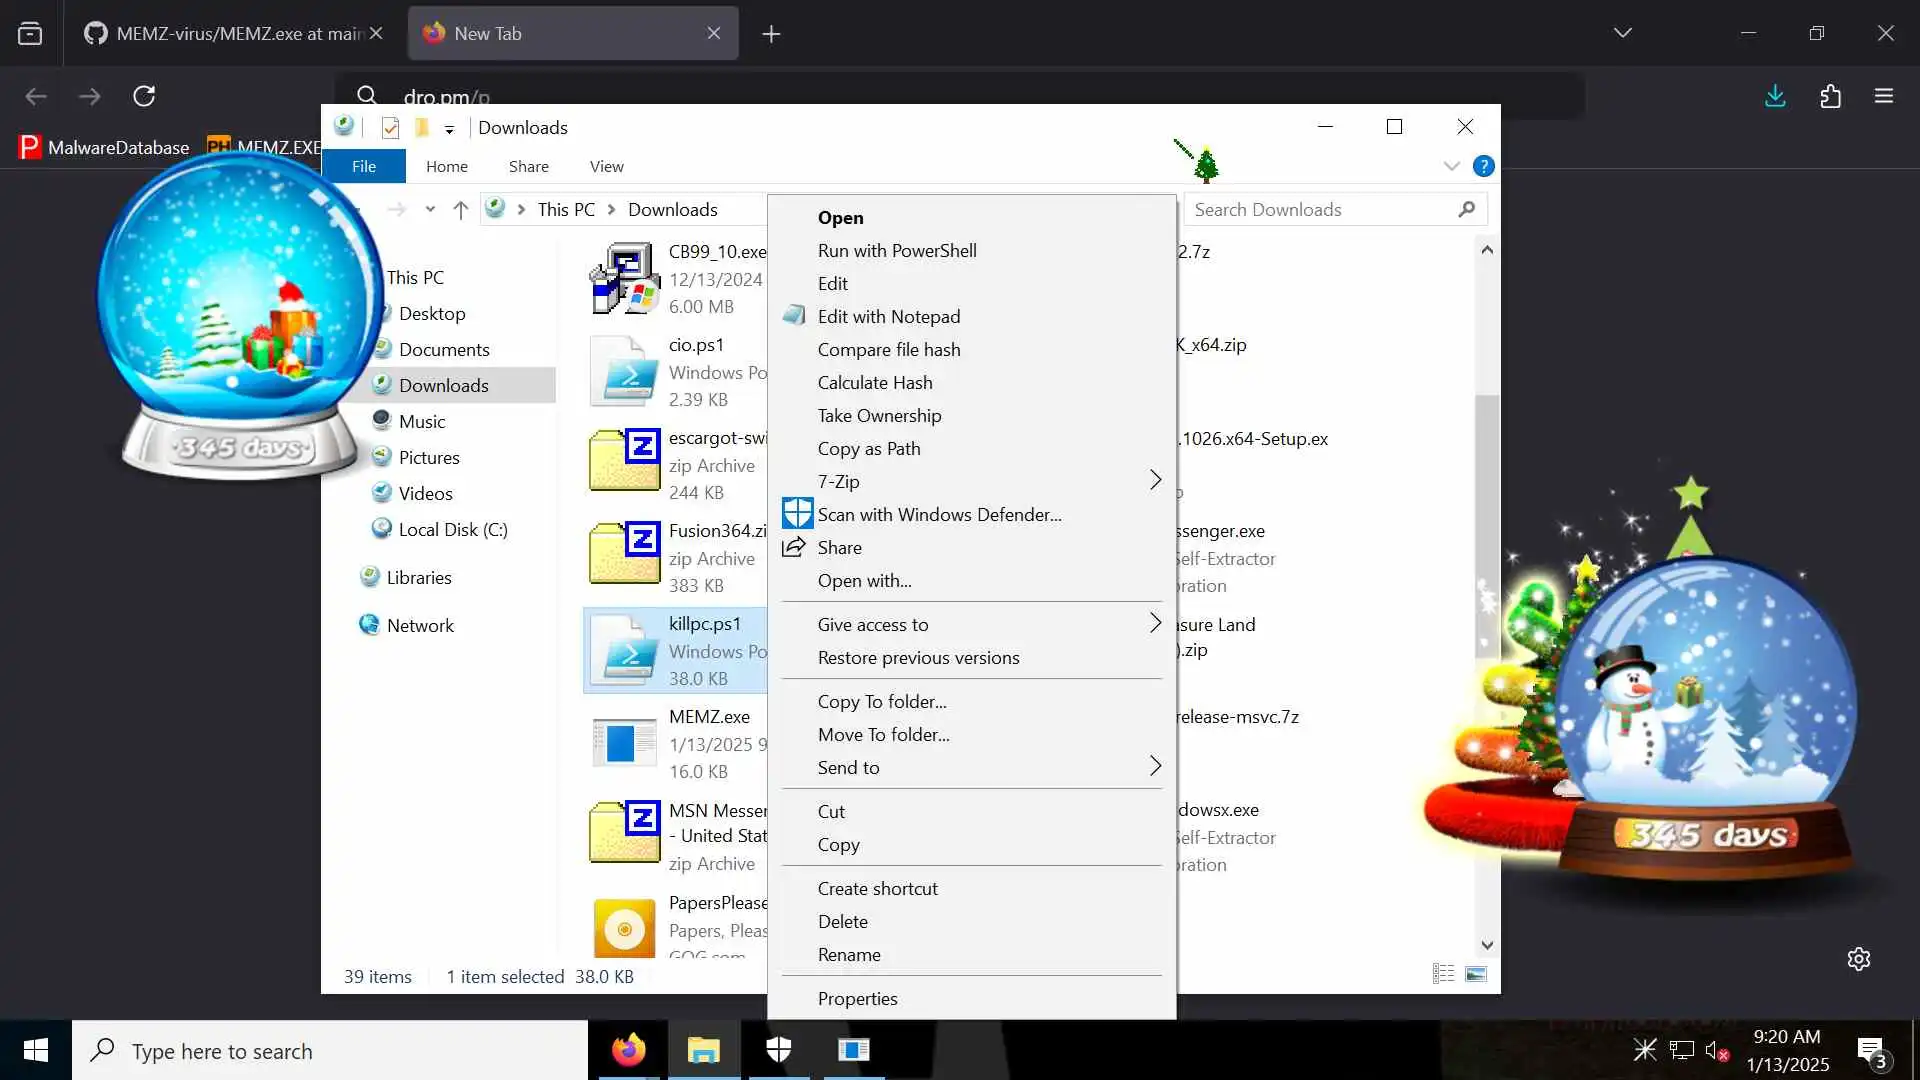
Task: Toggle Properties checkmark in quick access toolbar
Action: pyautogui.click(x=391, y=128)
